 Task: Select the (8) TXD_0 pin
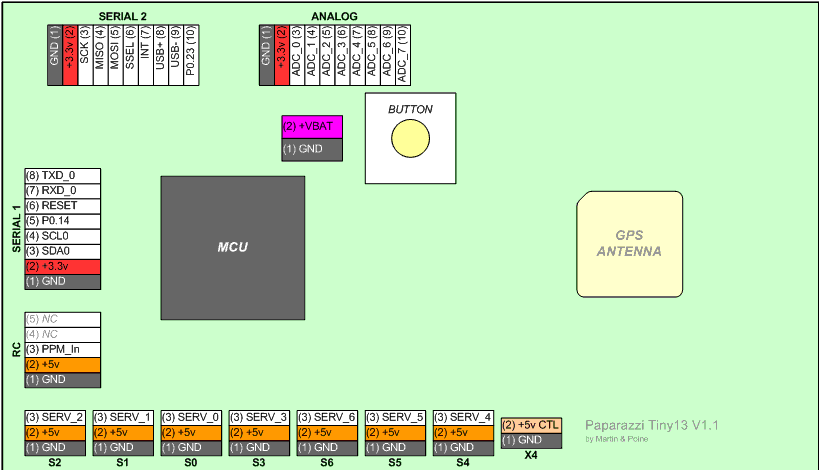pyautogui.click(x=63, y=175)
